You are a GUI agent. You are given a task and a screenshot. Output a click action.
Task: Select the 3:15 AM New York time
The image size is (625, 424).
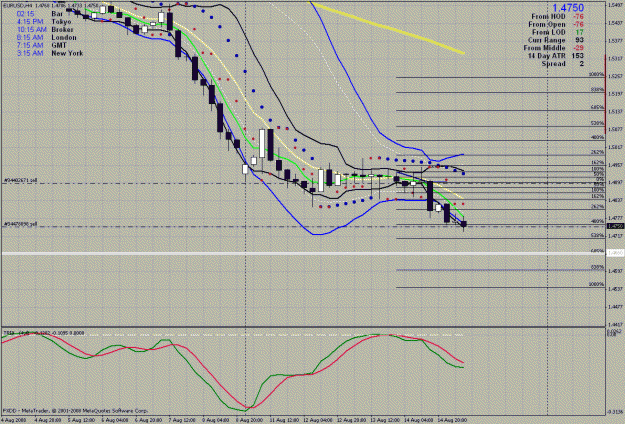coord(30,53)
